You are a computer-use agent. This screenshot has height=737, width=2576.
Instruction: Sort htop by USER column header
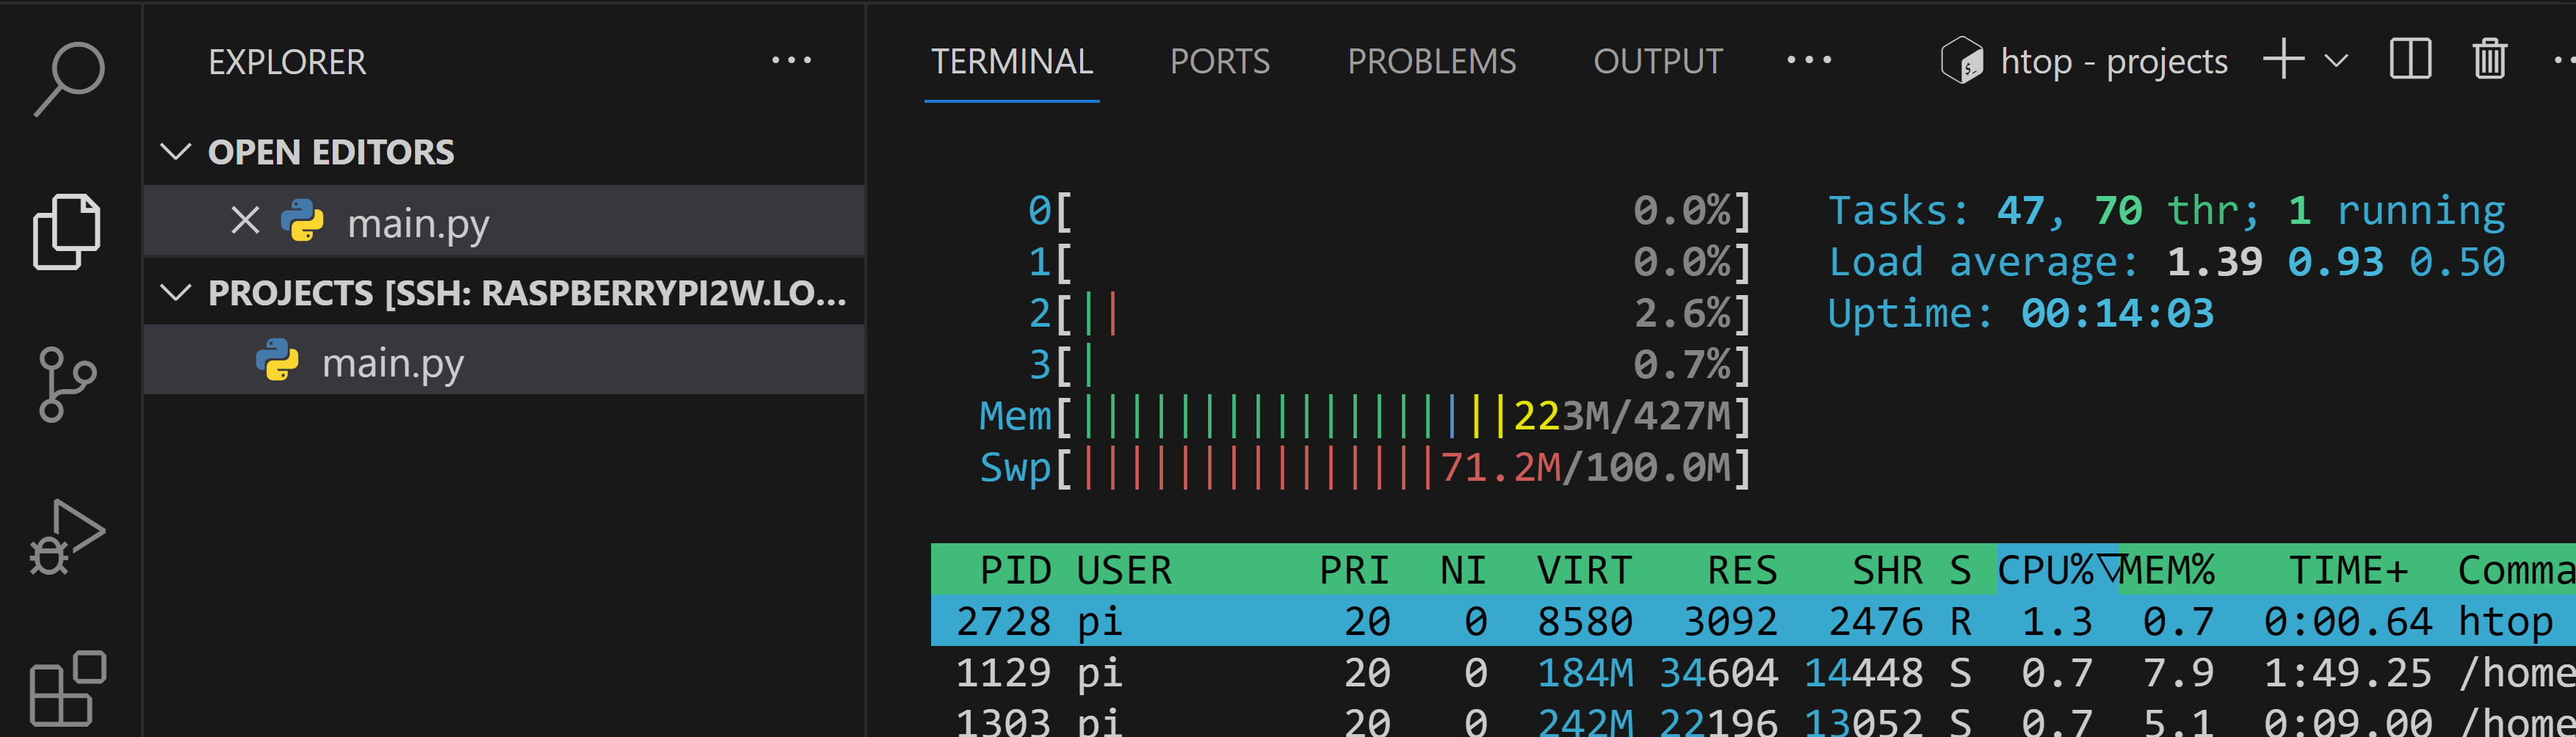tap(1124, 570)
